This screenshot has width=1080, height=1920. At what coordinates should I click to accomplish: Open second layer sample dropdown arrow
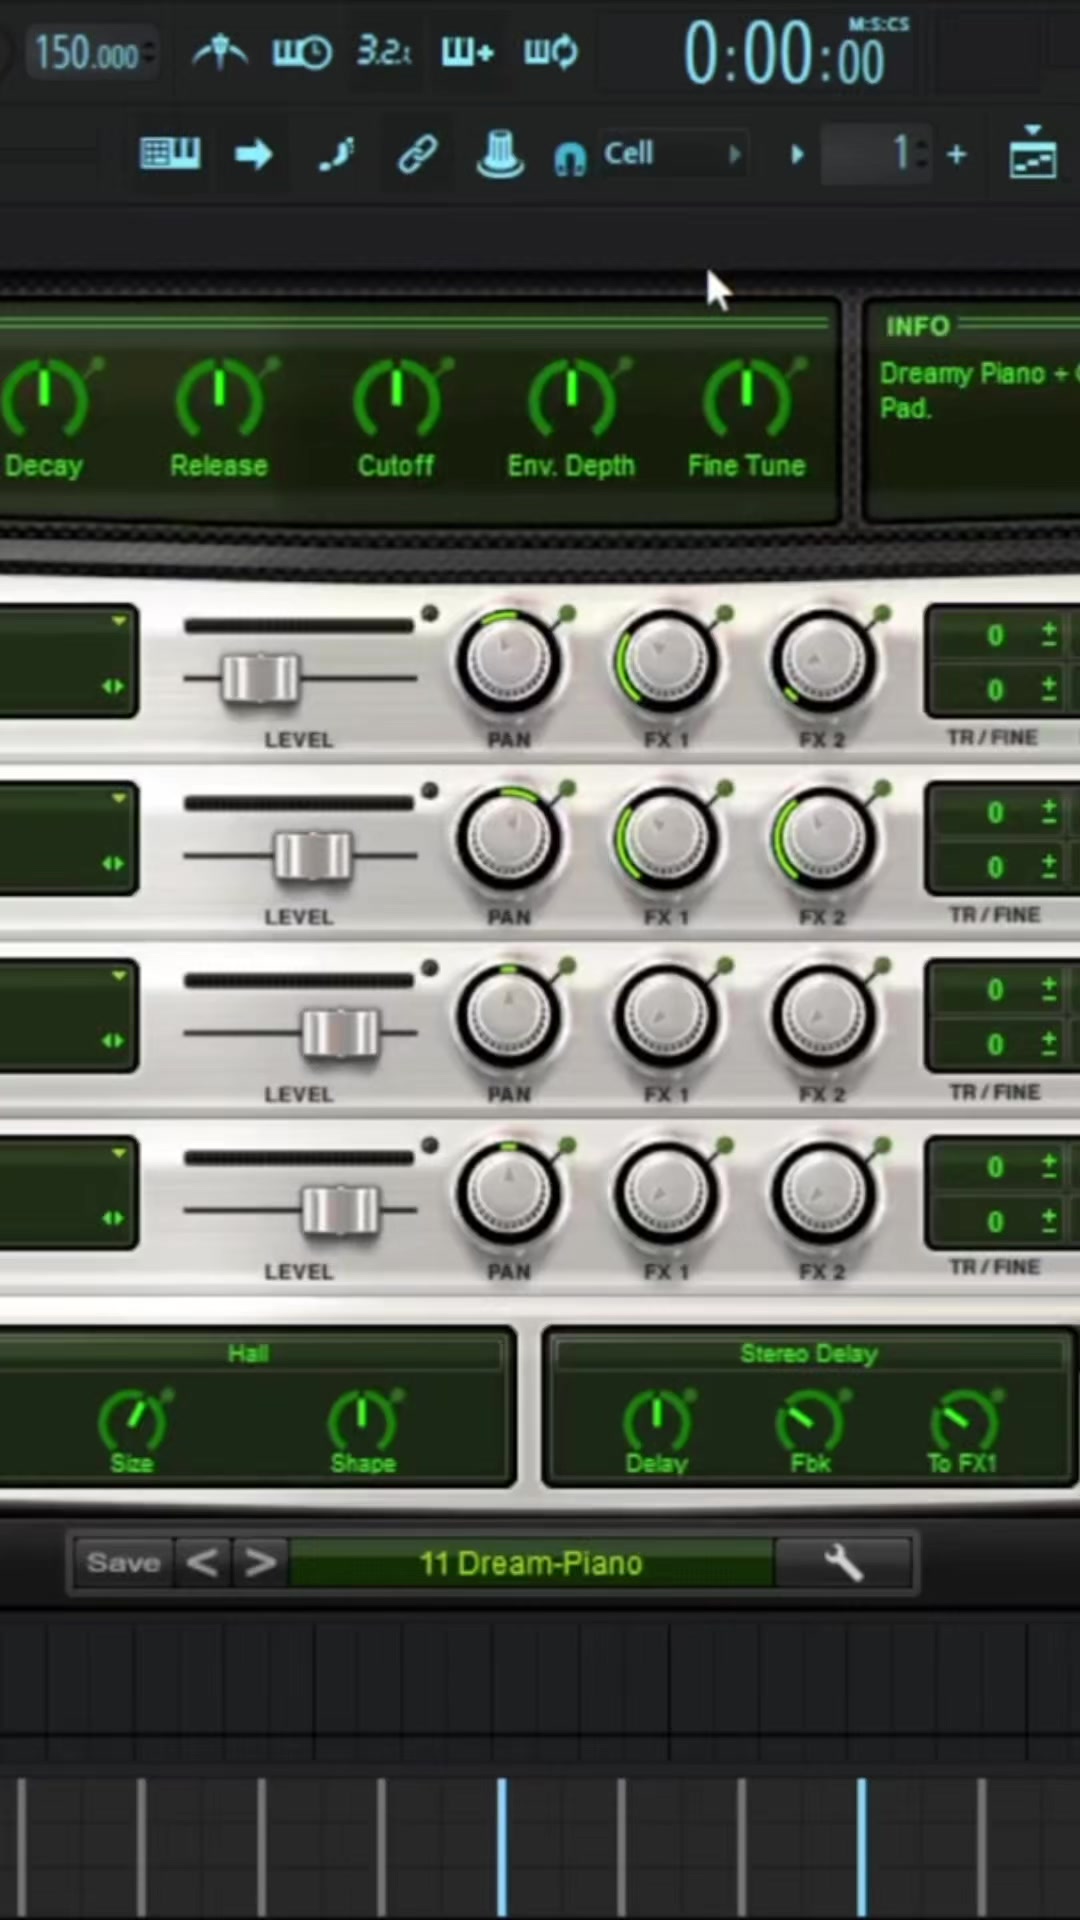tap(119, 798)
